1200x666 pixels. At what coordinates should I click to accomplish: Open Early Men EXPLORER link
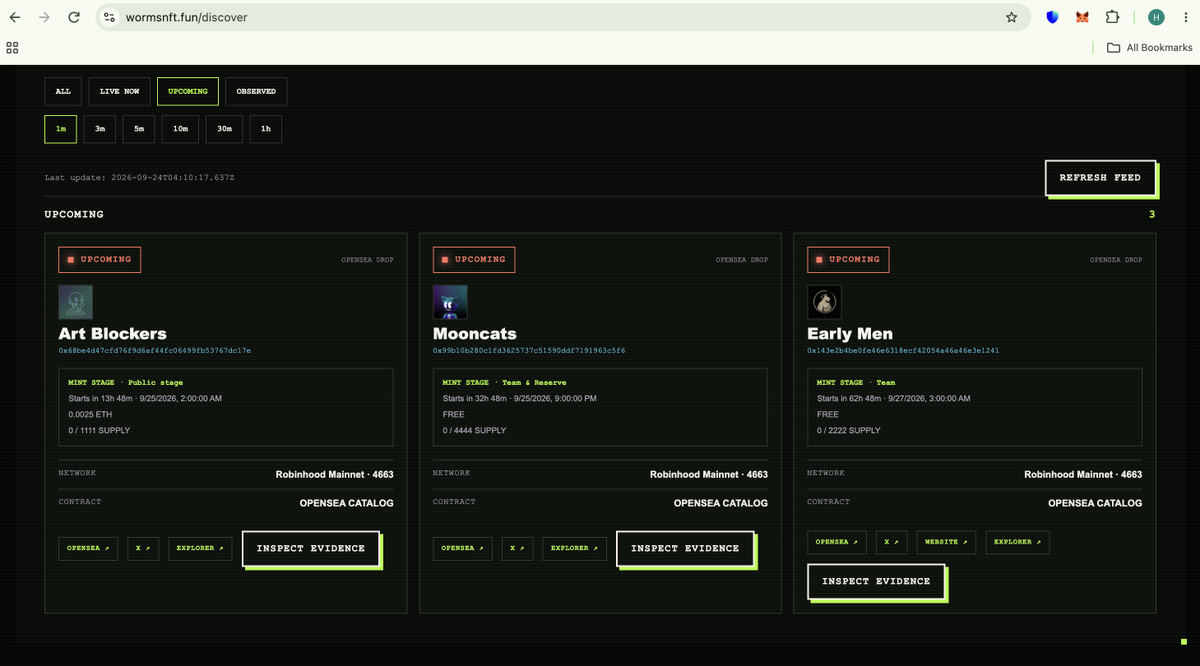tap(1017, 542)
